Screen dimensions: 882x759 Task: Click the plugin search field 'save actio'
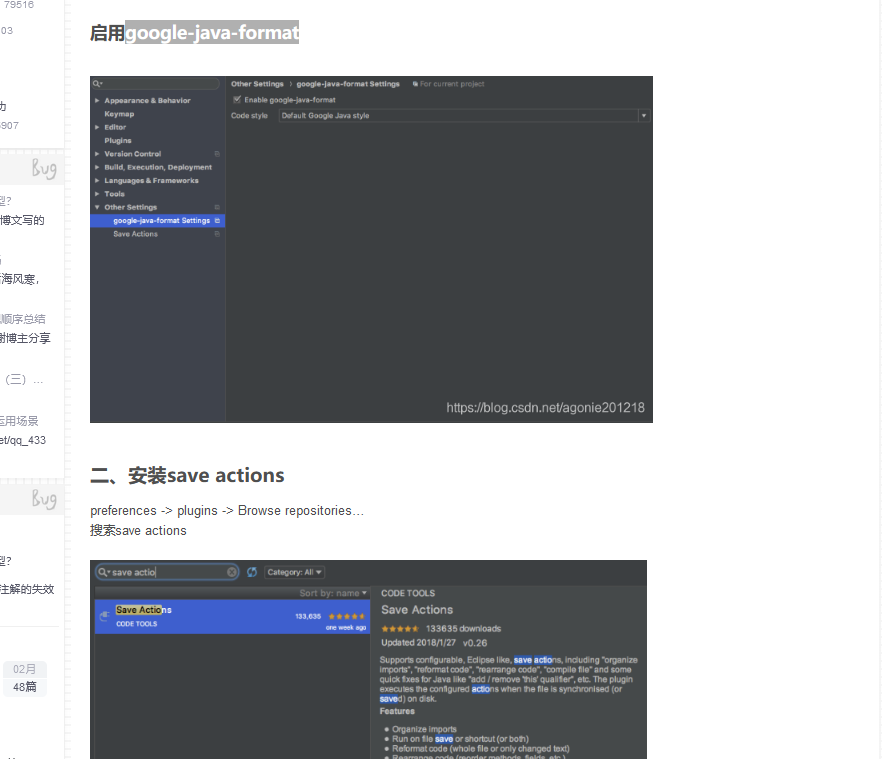[x=167, y=572]
